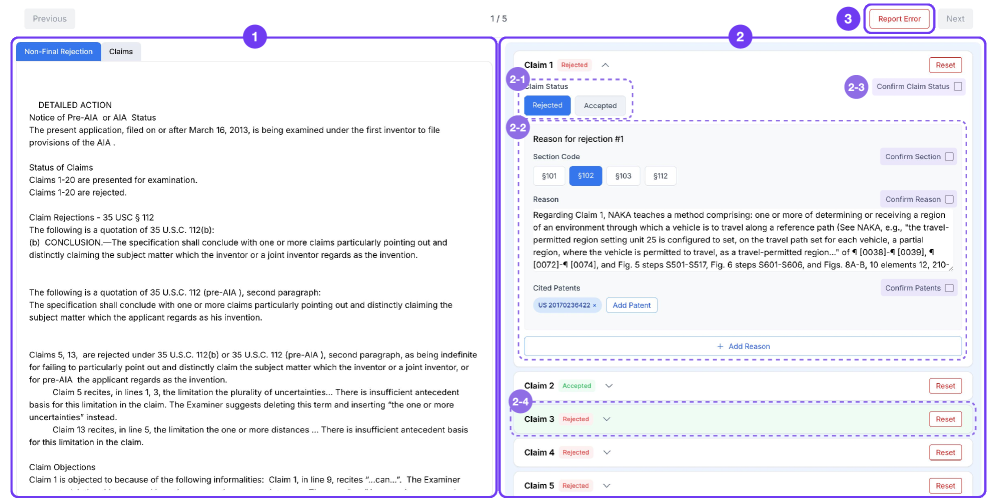Expand the Claim 4 details chevron

(x=606, y=452)
